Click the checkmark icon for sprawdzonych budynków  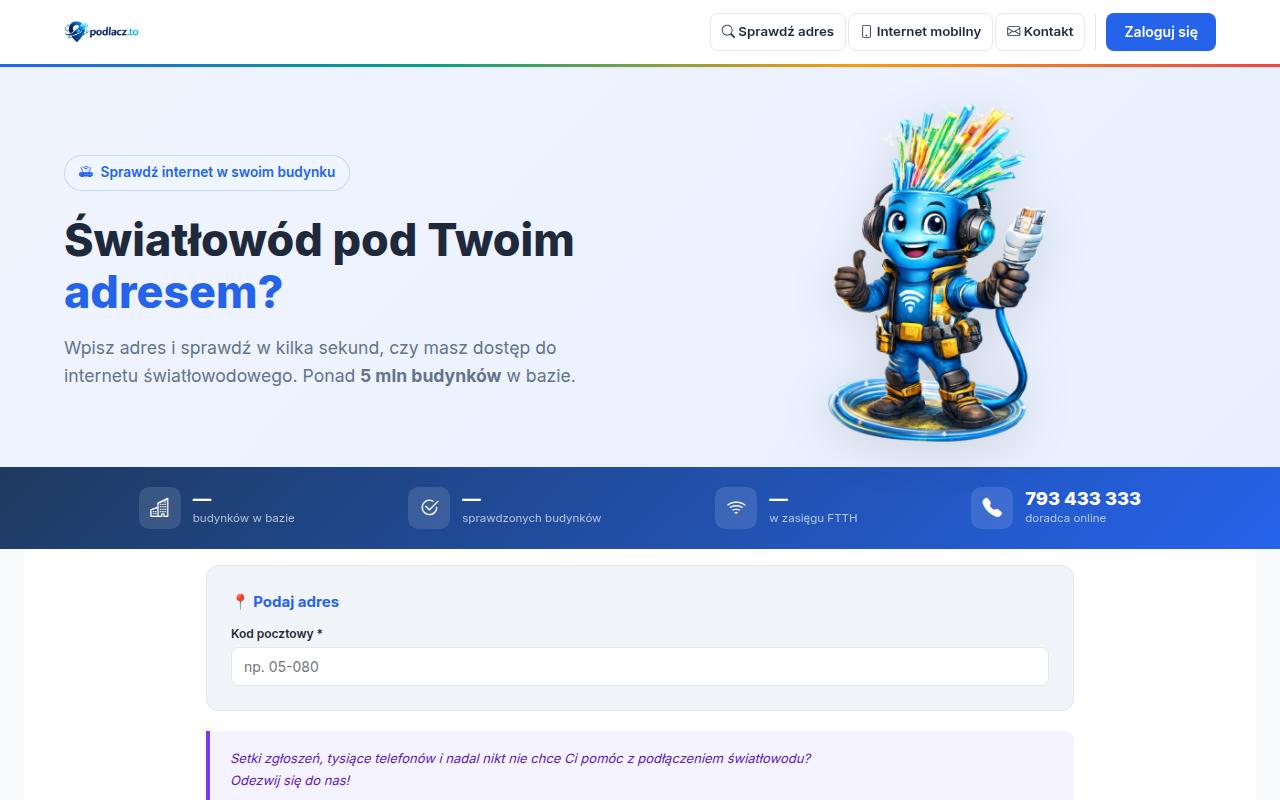point(429,508)
